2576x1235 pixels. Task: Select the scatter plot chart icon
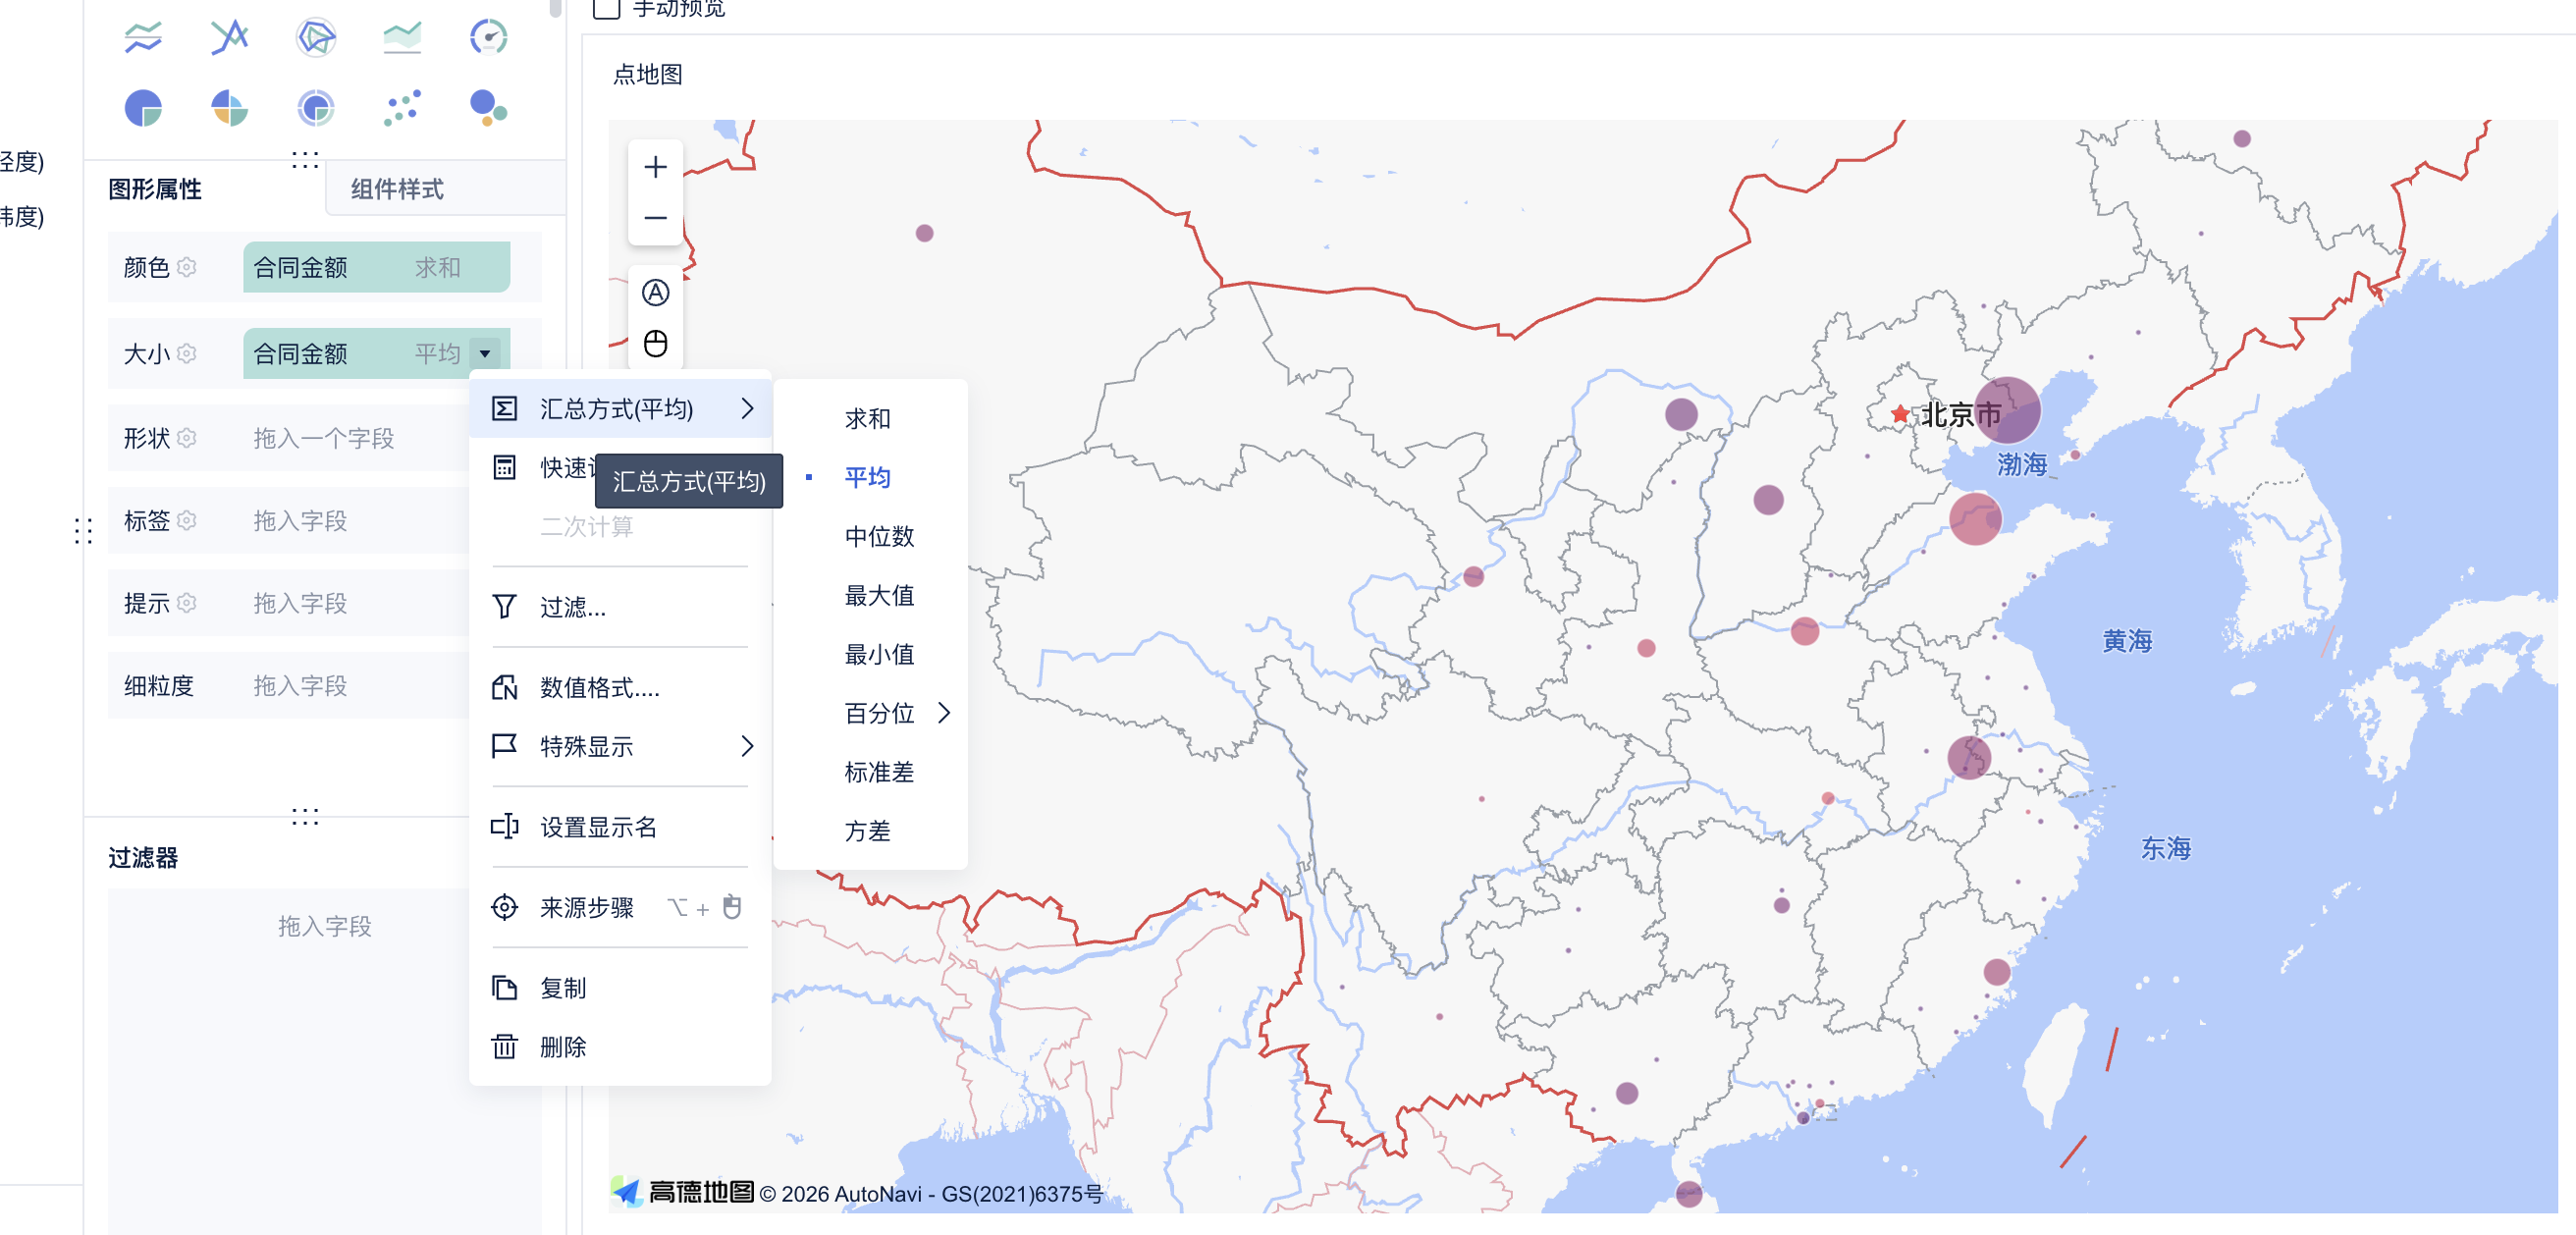402,108
